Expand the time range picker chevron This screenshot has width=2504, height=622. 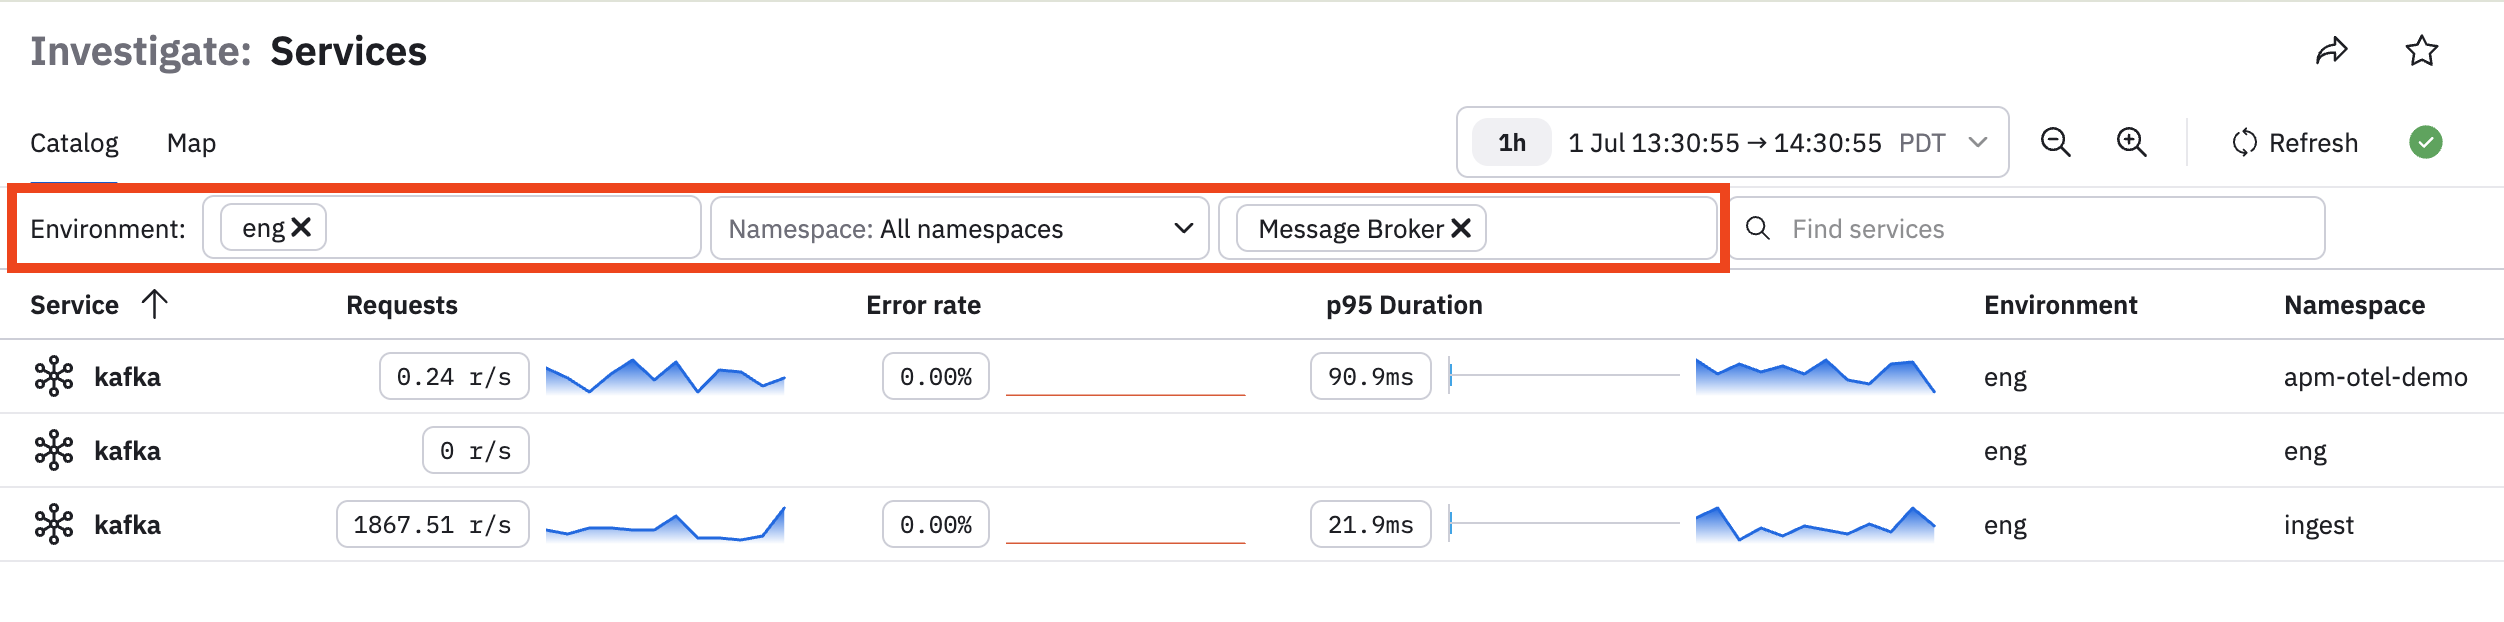click(x=1977, y=142)
